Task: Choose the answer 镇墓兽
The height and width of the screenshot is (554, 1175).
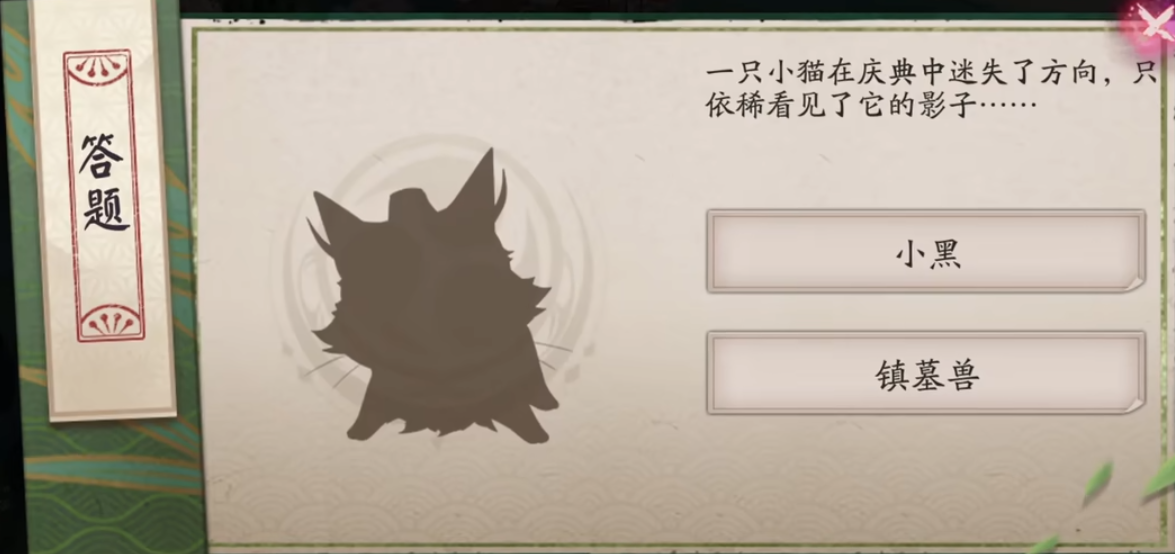Action: pos(926,373)
